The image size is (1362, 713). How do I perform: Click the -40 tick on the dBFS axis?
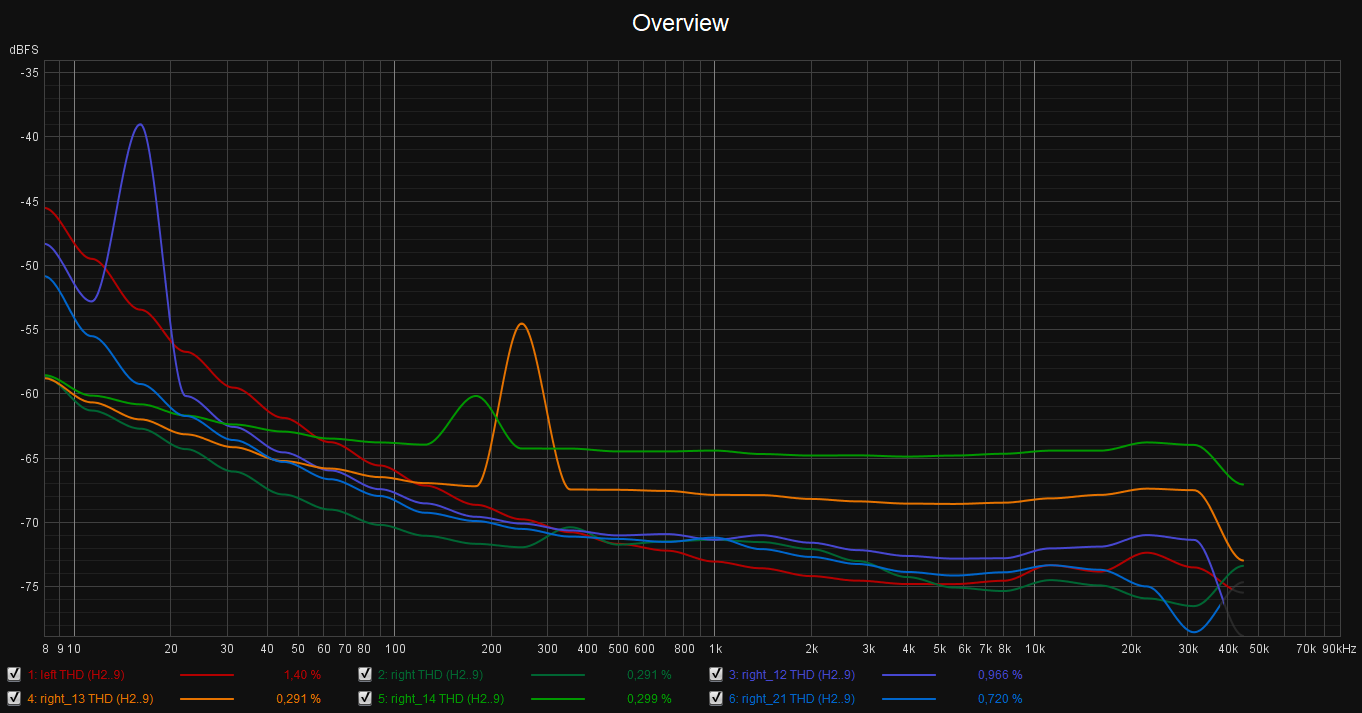click(x=28, y=137)
